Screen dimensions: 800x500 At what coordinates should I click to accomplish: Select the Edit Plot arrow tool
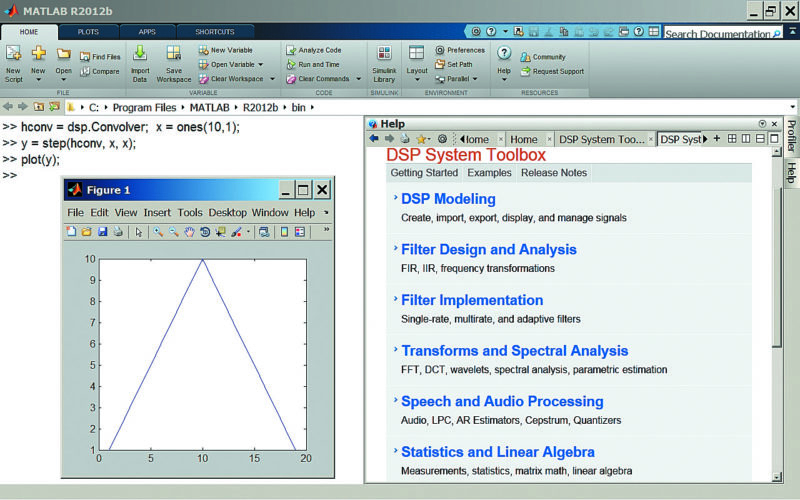click(139, 232)
